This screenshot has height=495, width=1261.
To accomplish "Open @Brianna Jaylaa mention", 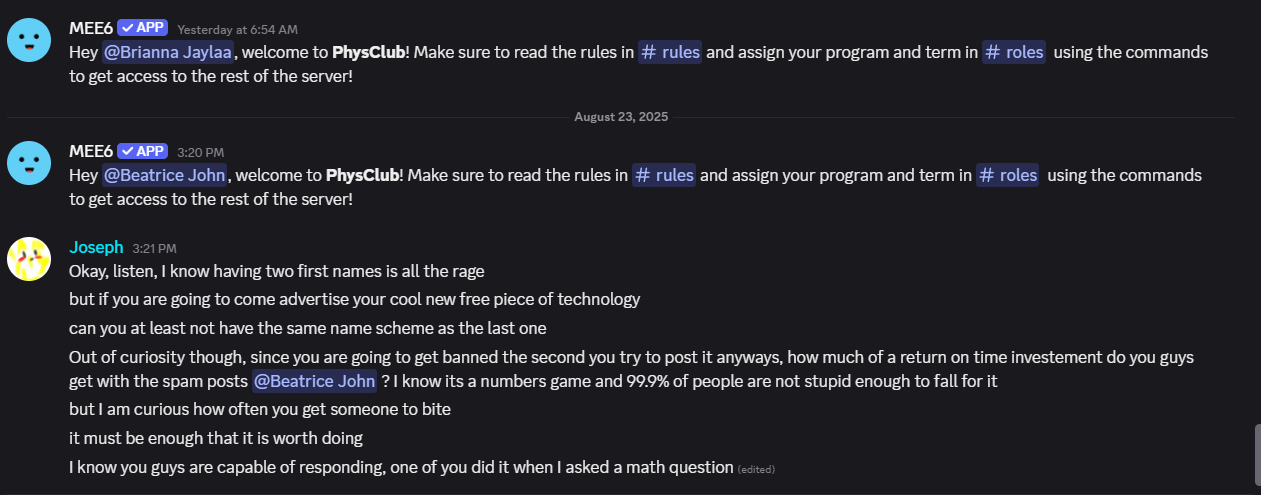I will click(x=167, y=52).
